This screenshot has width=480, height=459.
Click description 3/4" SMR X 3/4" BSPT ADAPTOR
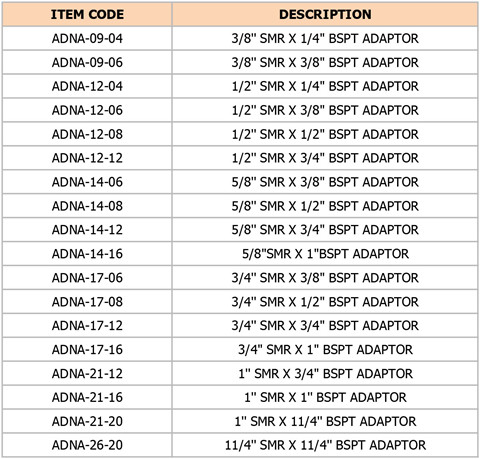325,326
